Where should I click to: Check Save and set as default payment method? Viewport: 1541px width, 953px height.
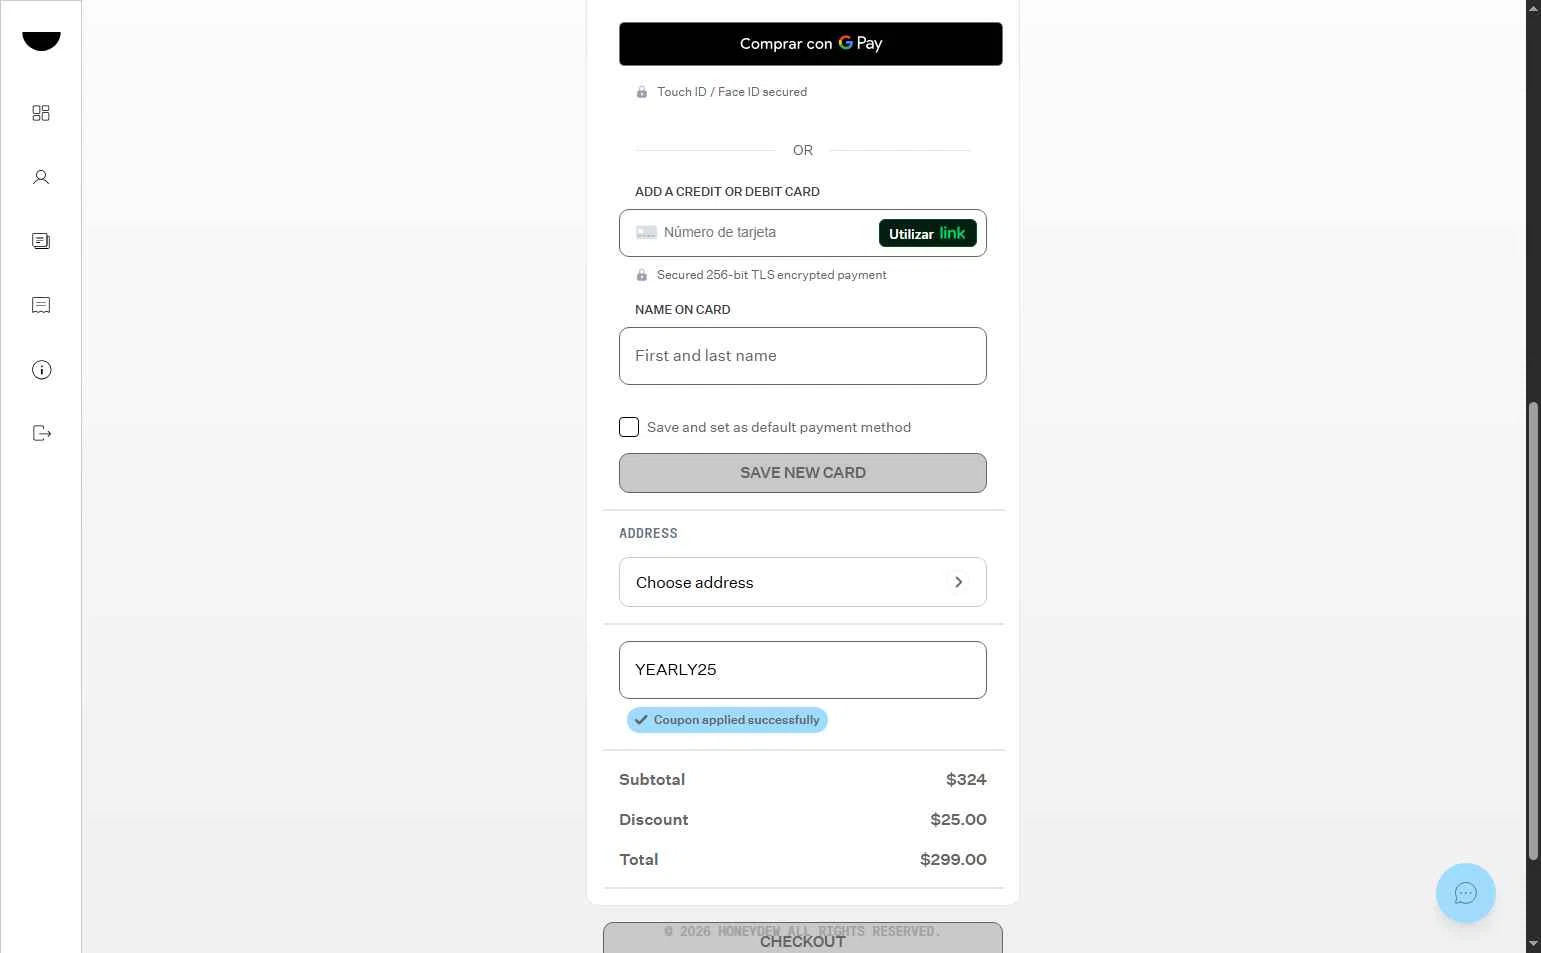(629, 427)
